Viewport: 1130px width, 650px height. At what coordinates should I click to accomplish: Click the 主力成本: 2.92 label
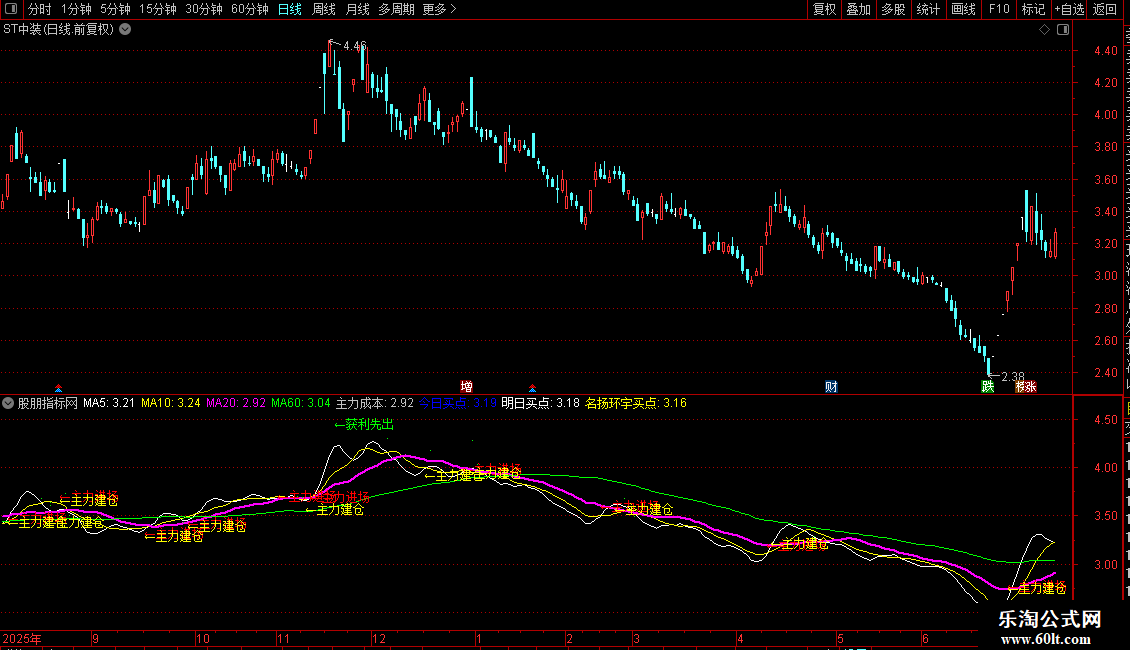coord(375,404)
